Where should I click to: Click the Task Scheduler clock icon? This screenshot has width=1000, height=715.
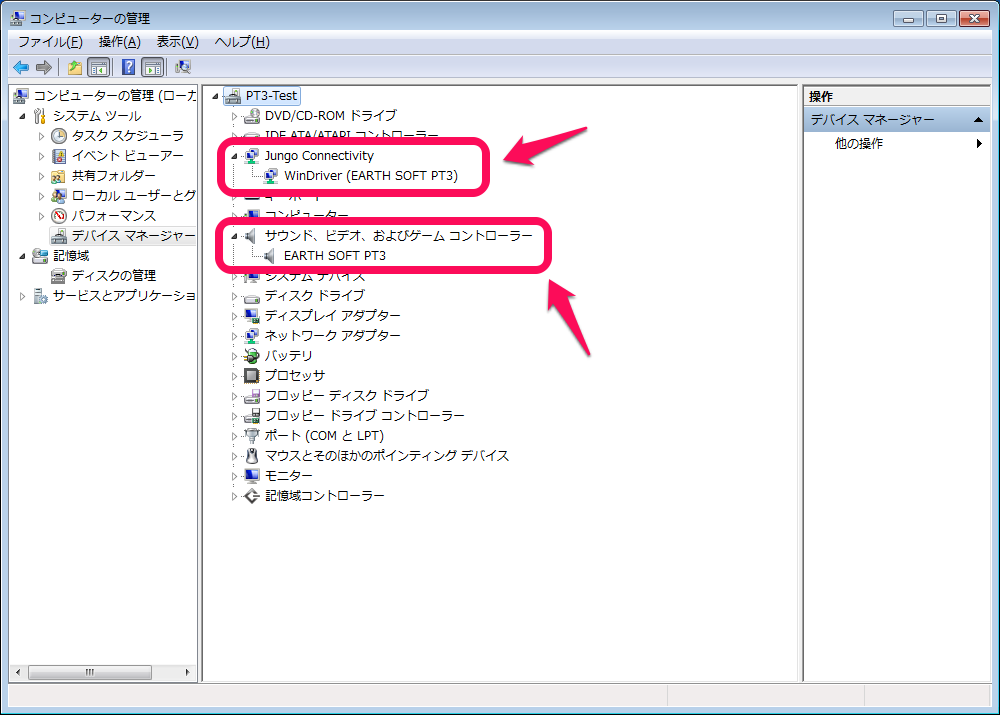[x=59, y=136]
